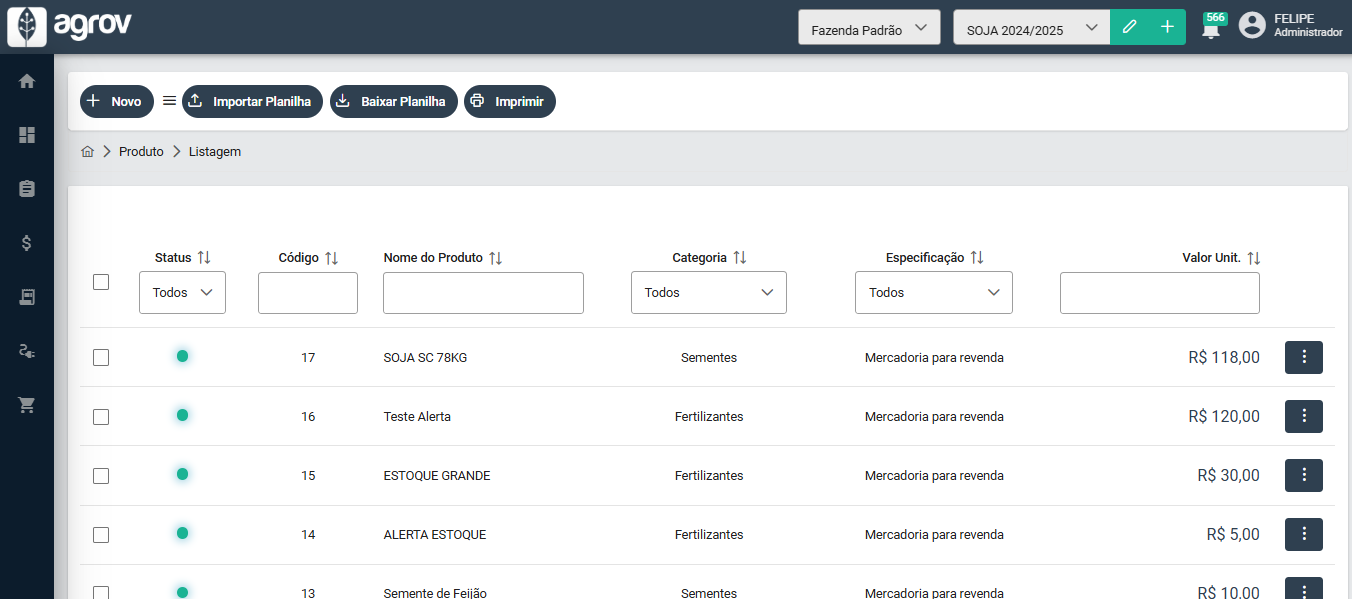Image resolution: width=1352 pixels, height=599 pixels.
Task: Click the green plus icon to add safra
Action: (1167, 27)
